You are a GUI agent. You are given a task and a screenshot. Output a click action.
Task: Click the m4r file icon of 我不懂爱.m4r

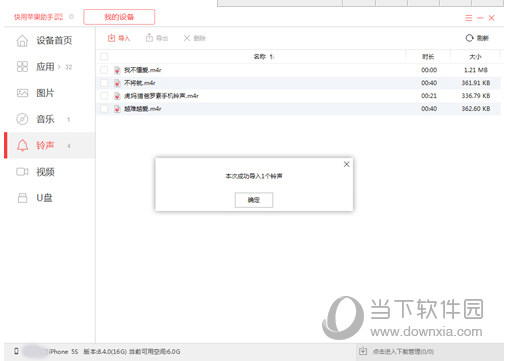117,70
